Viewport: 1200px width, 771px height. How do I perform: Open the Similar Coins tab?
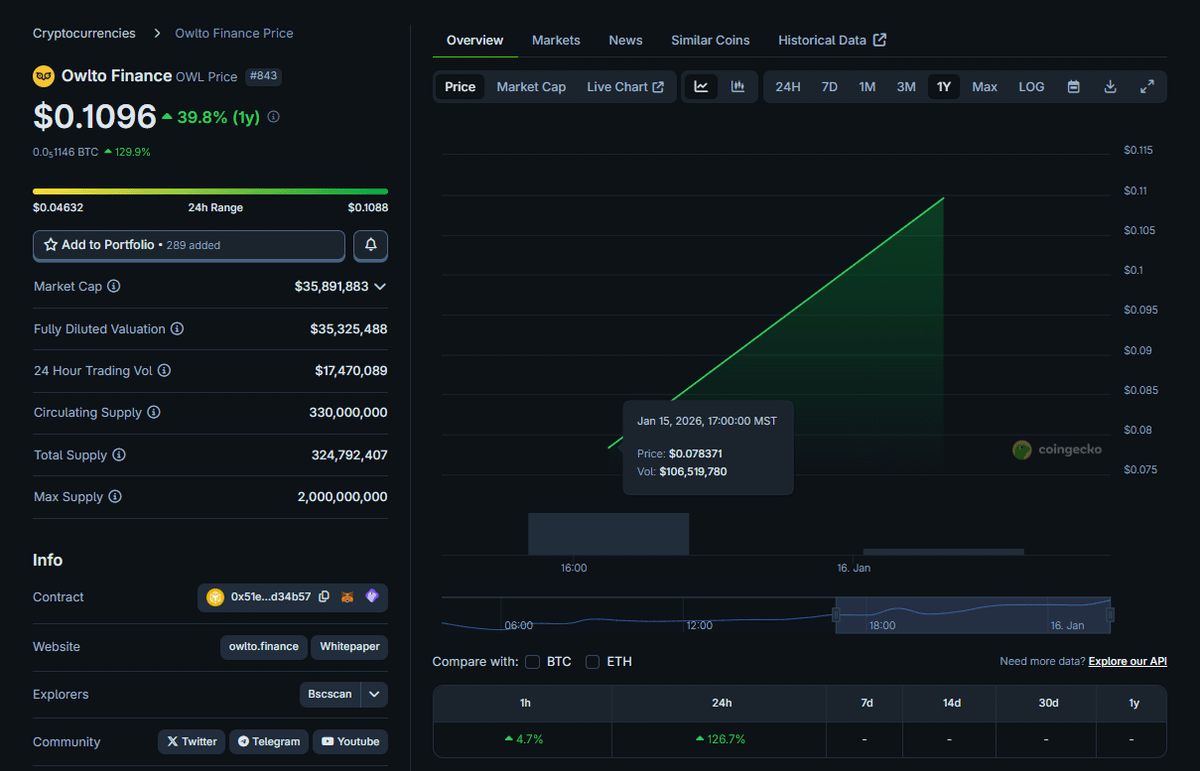pyautogui.click(x=710, y=40)
